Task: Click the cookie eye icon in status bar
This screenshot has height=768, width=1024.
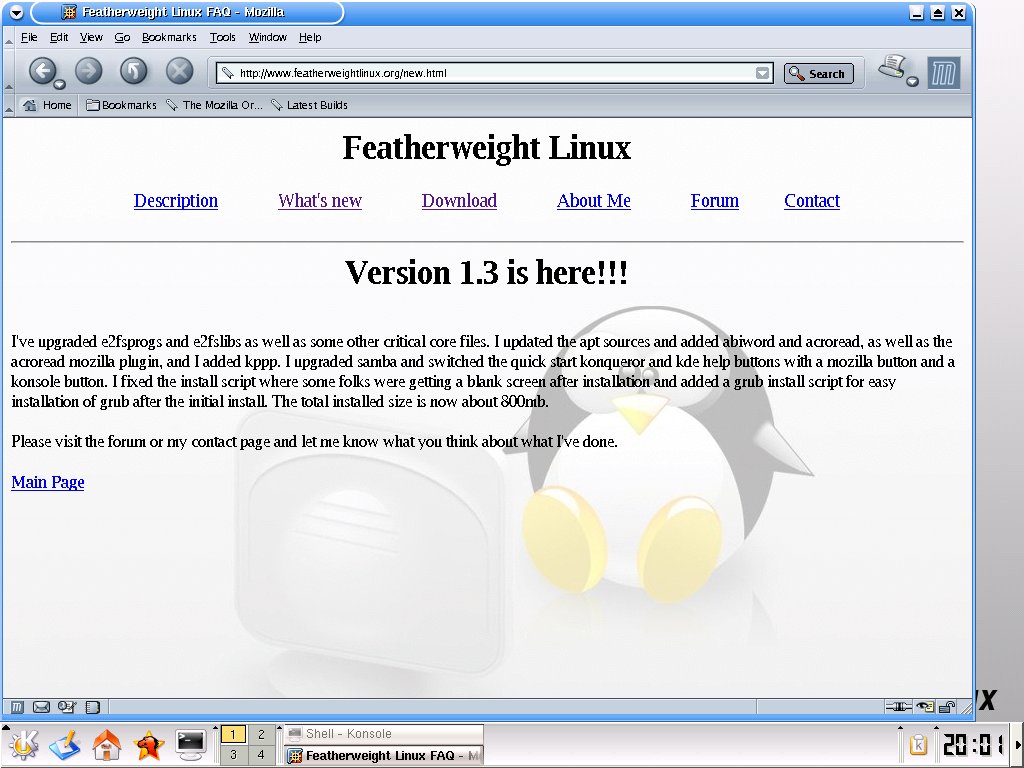Action: coord(925,707)
